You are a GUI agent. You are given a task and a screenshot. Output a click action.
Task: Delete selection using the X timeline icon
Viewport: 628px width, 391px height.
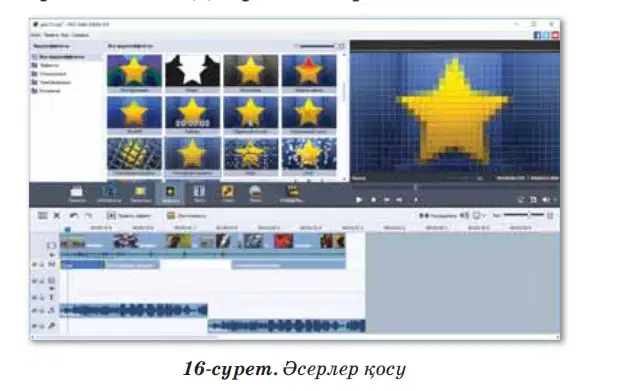57,216
